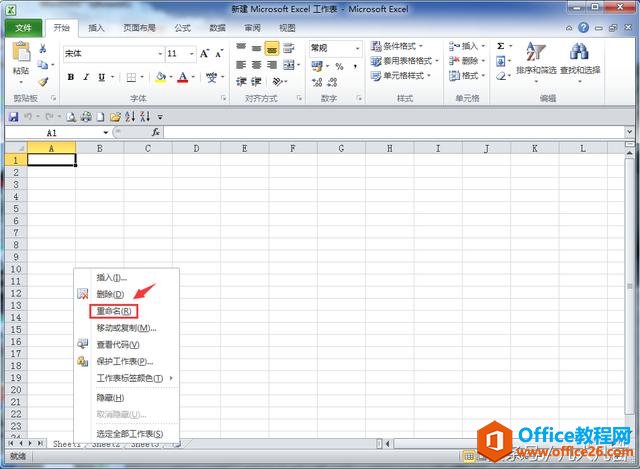Click the Print Preview icon in quick toolbar

pyautogui.click(x=71, y=117)
